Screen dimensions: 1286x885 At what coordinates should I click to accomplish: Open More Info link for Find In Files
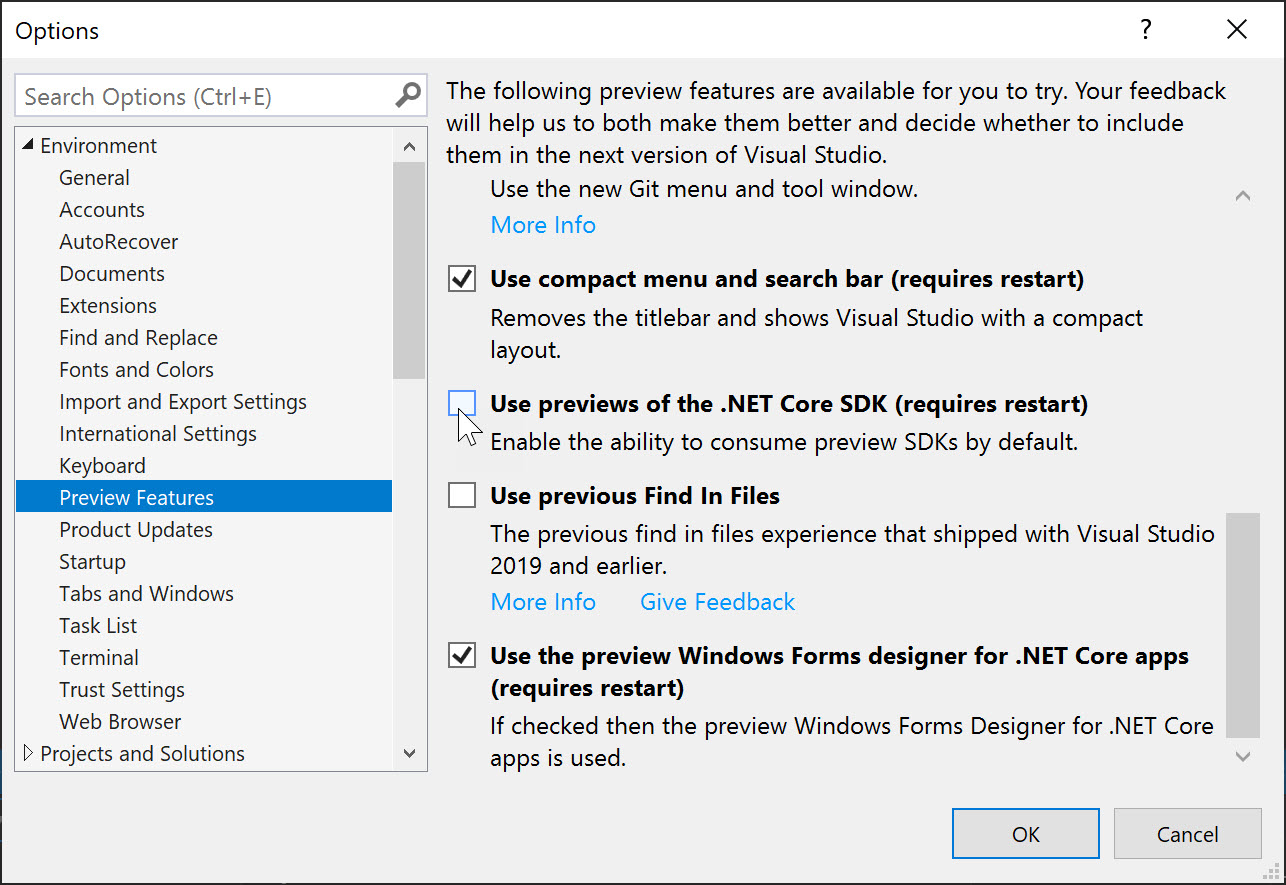point(543,602)
